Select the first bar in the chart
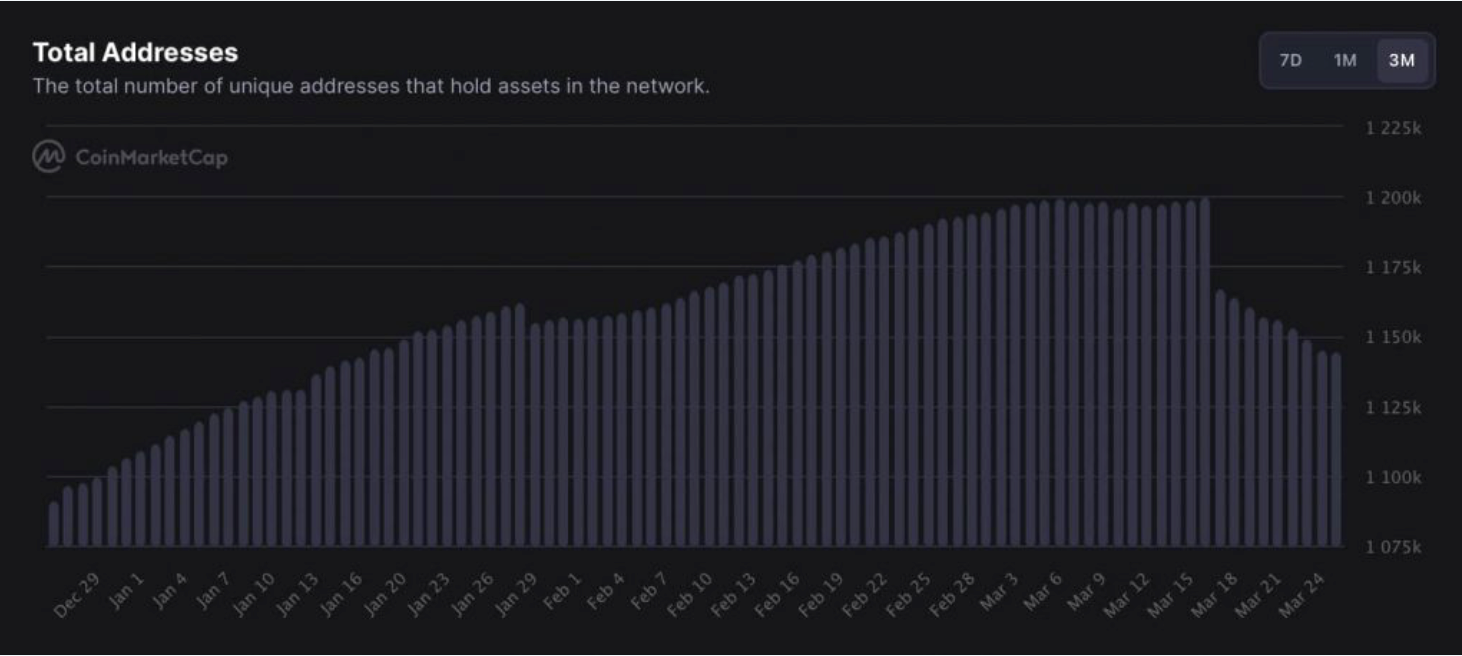 (54, 524)
